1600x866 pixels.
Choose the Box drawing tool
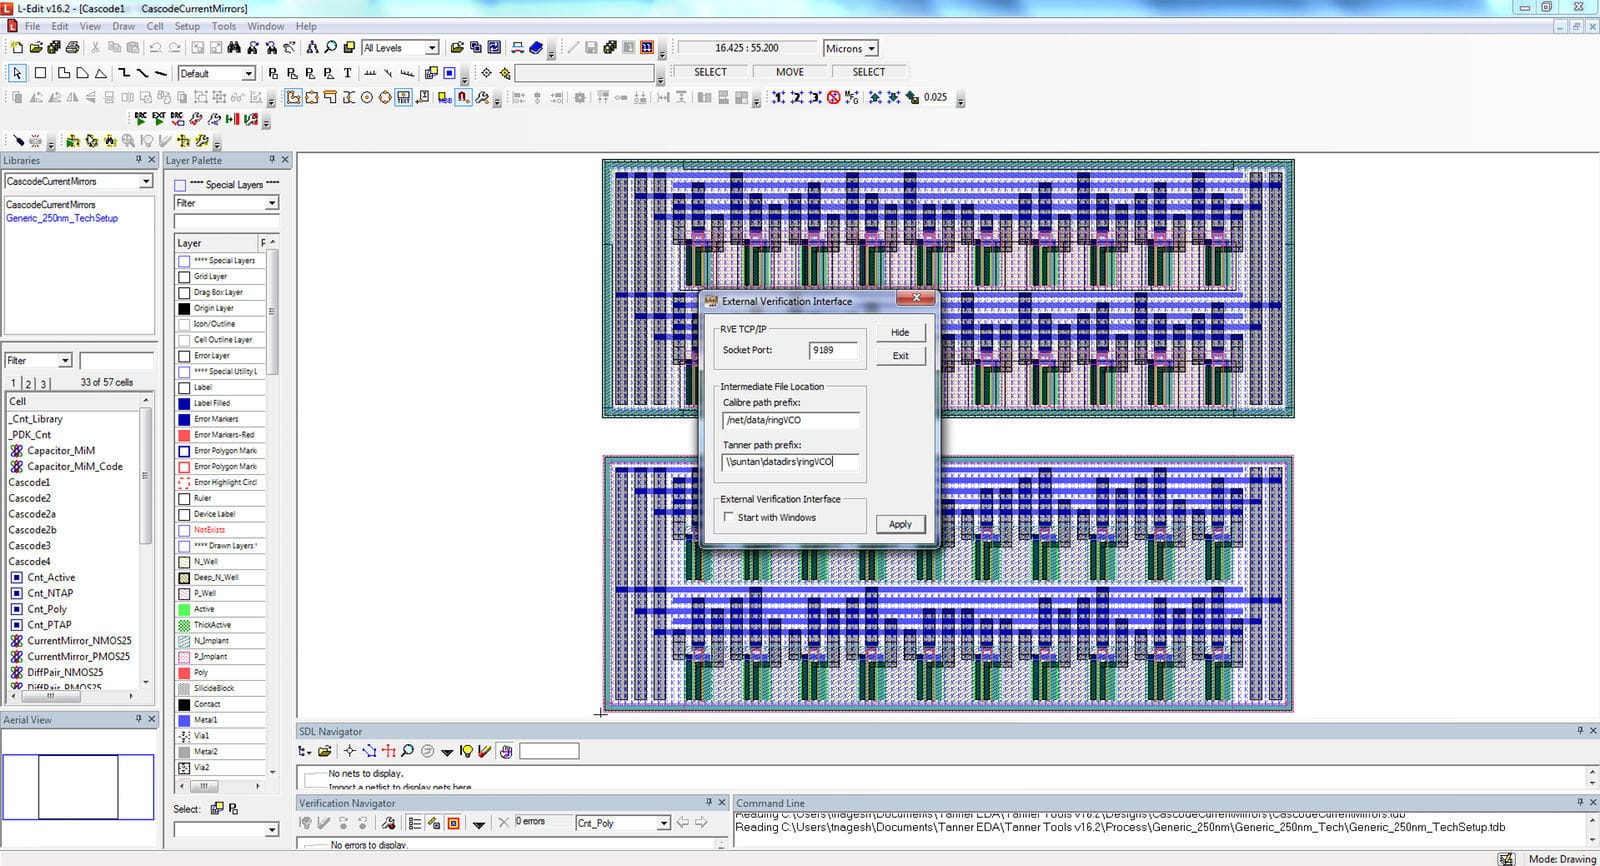click(x=40, y=73)
